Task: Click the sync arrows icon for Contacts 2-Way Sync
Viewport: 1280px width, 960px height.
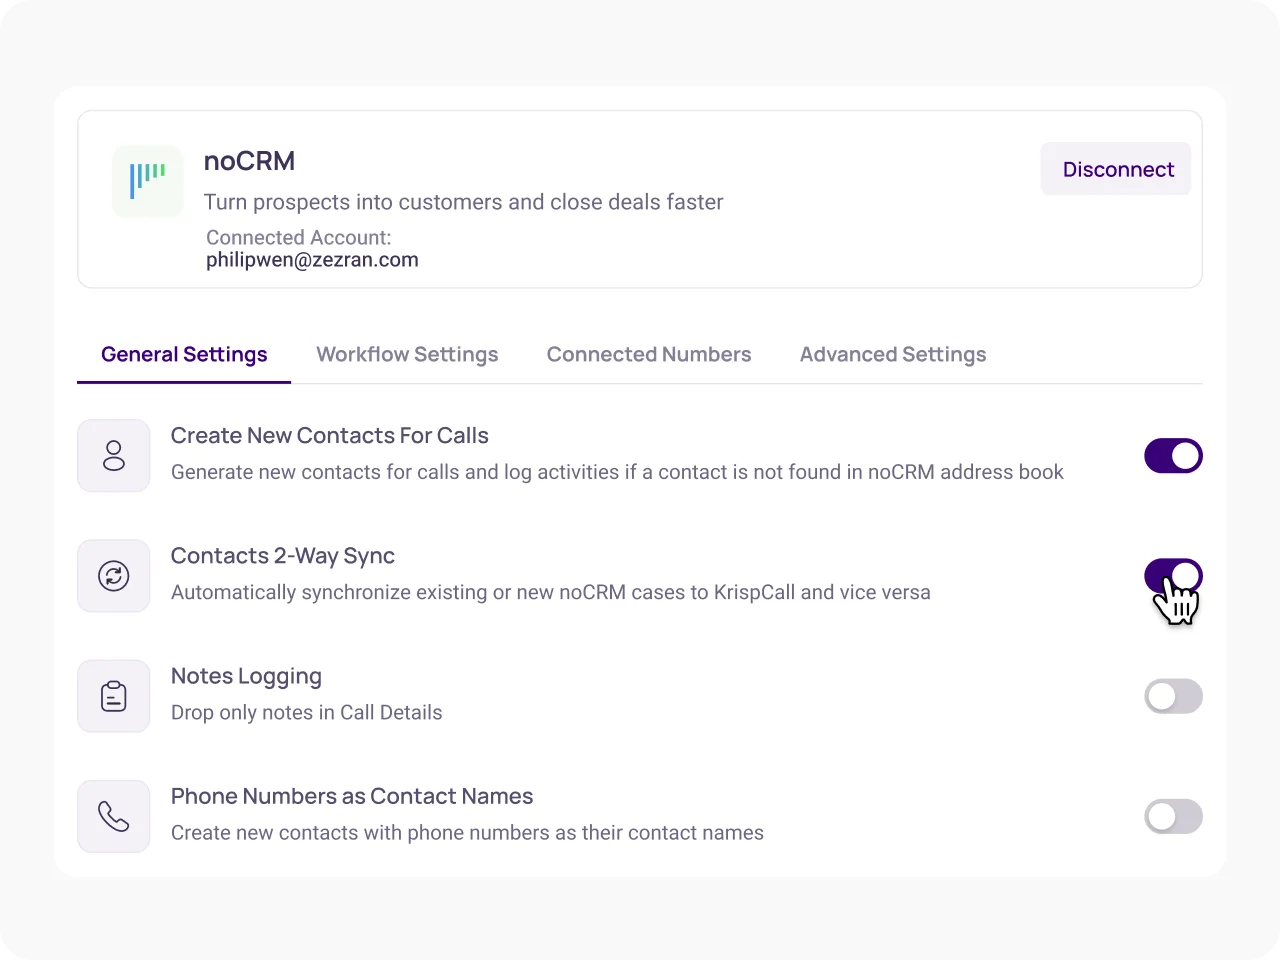Action: pos(114,576)
